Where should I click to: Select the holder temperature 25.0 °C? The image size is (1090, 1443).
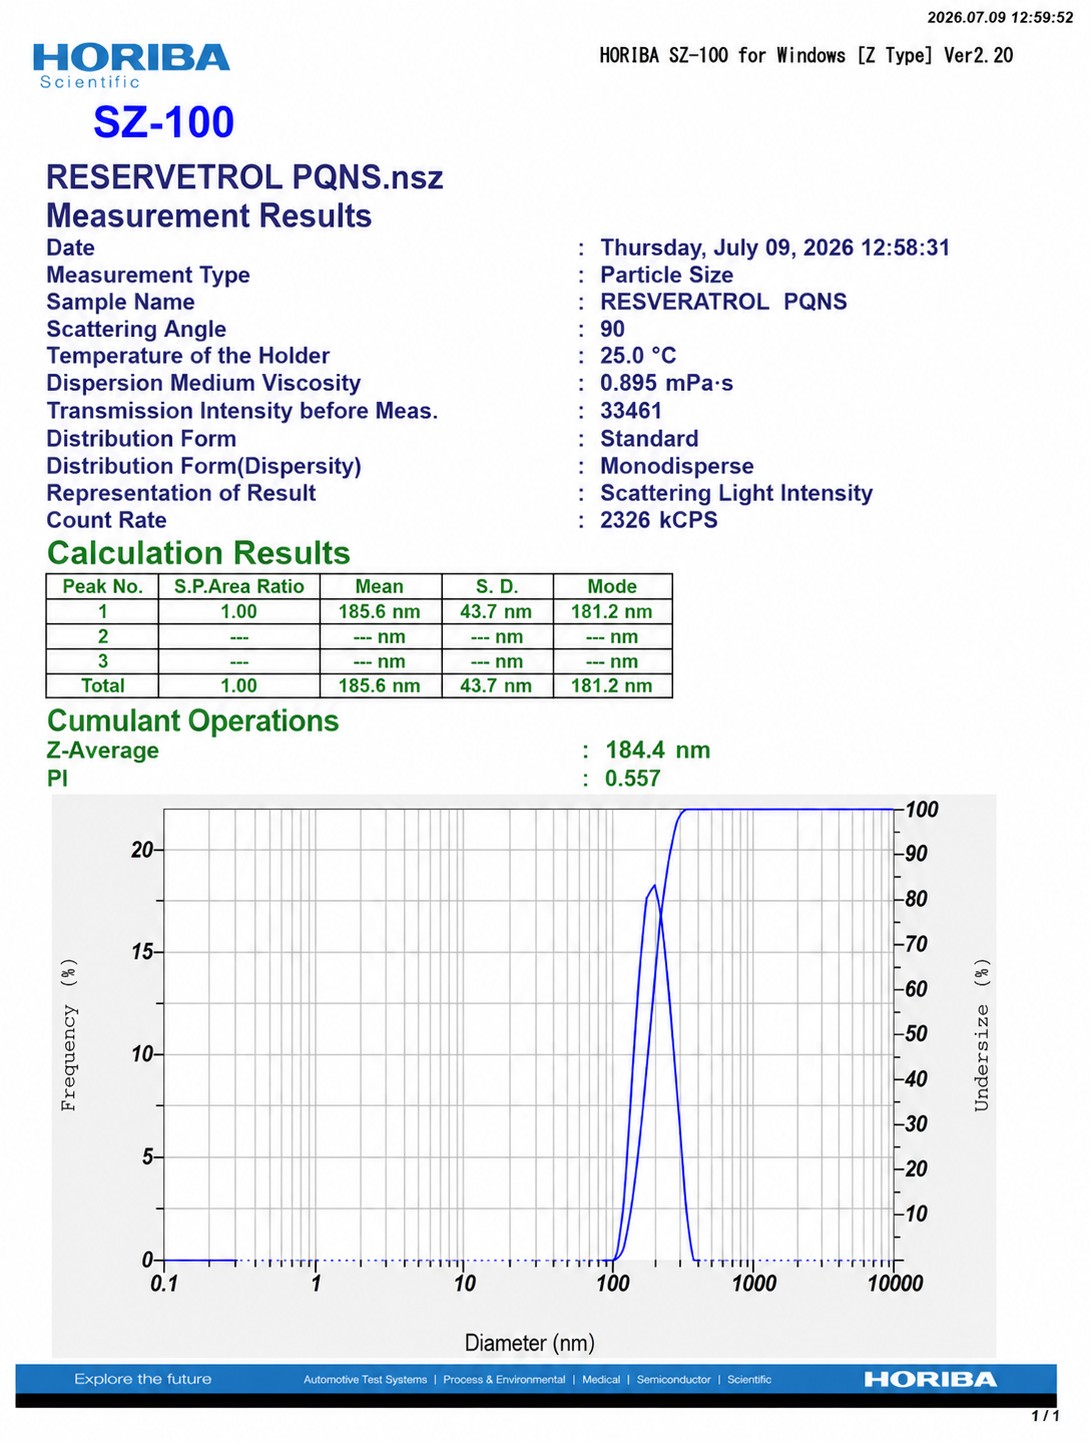(x=638, y=356)
